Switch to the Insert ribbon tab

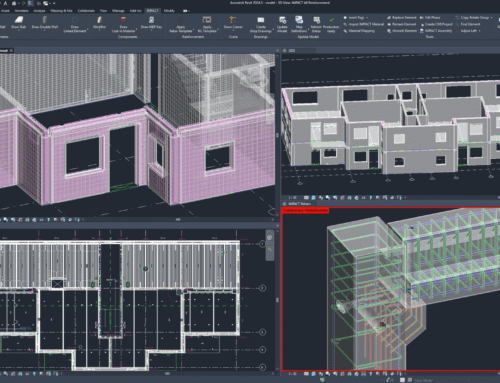(x=5, y=11)
